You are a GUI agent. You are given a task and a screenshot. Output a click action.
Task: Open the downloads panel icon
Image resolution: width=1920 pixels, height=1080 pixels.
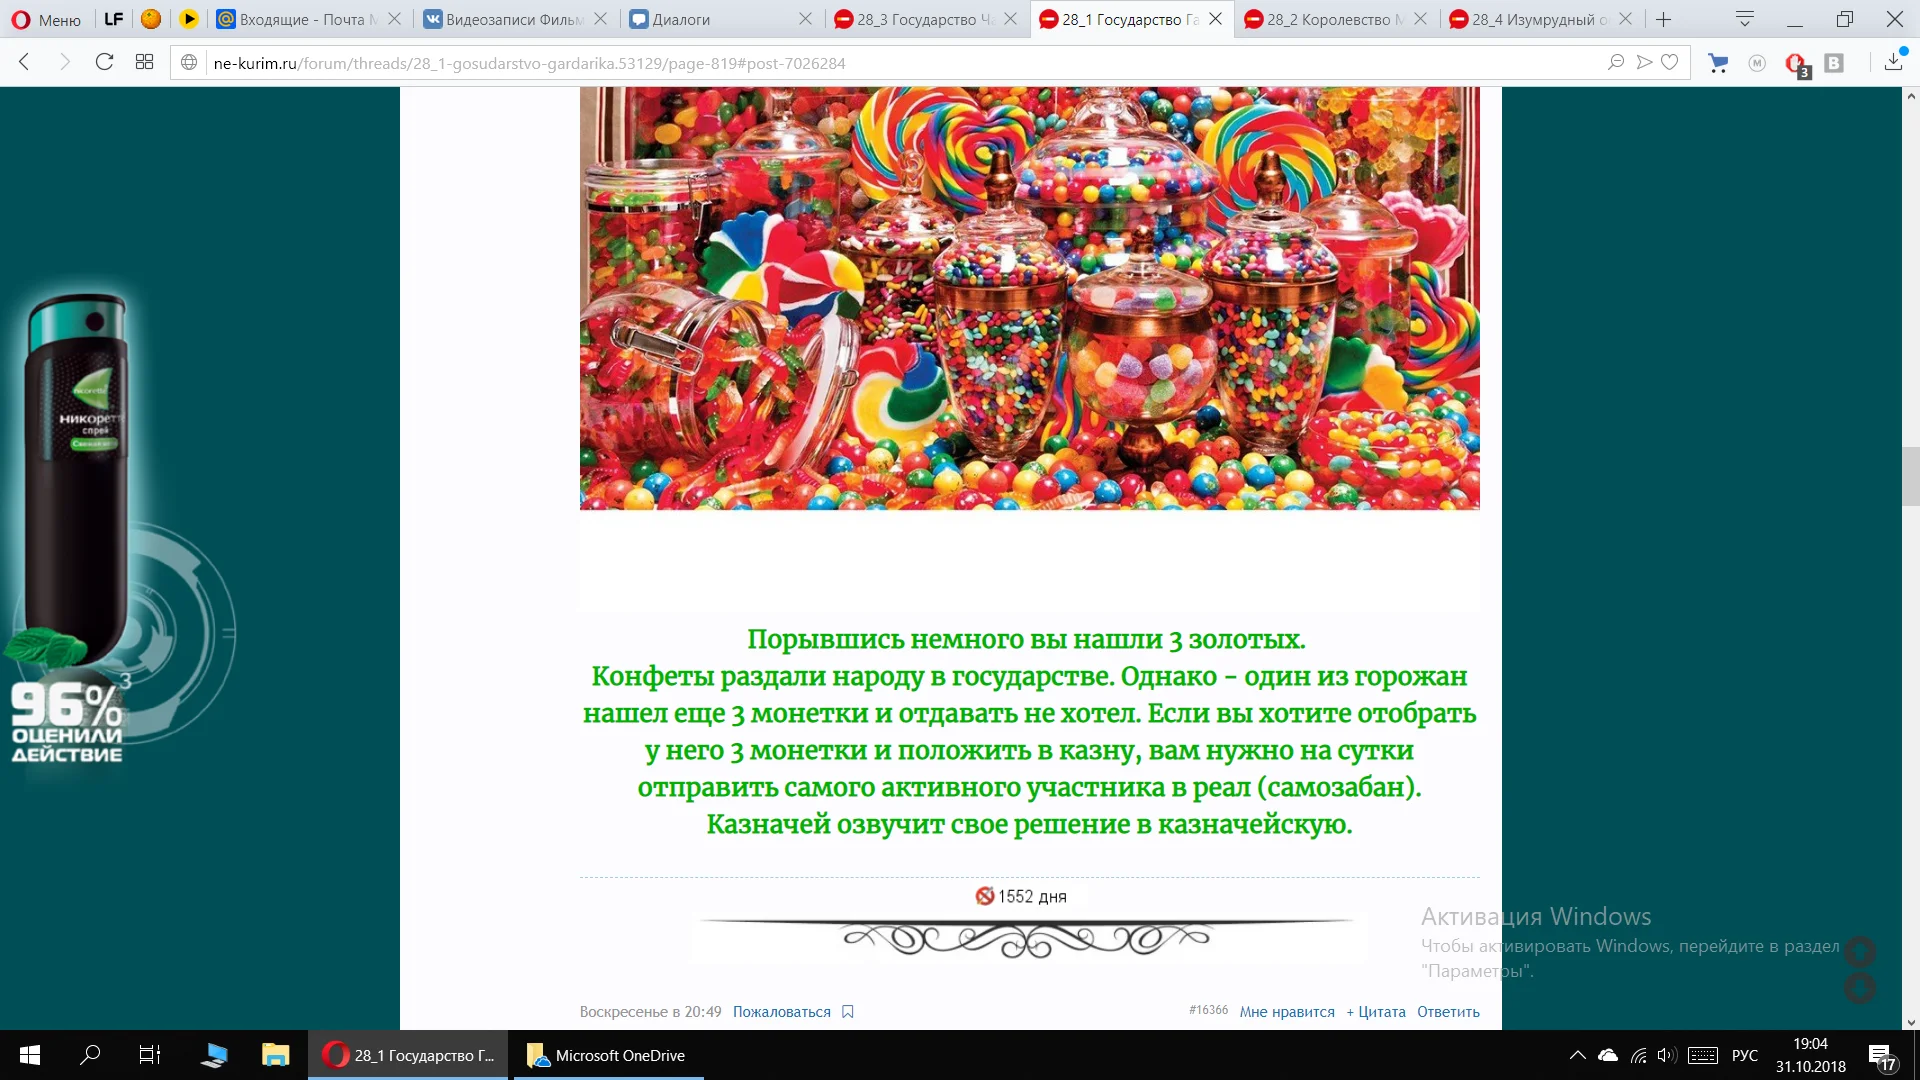[x=1893, y=62]
